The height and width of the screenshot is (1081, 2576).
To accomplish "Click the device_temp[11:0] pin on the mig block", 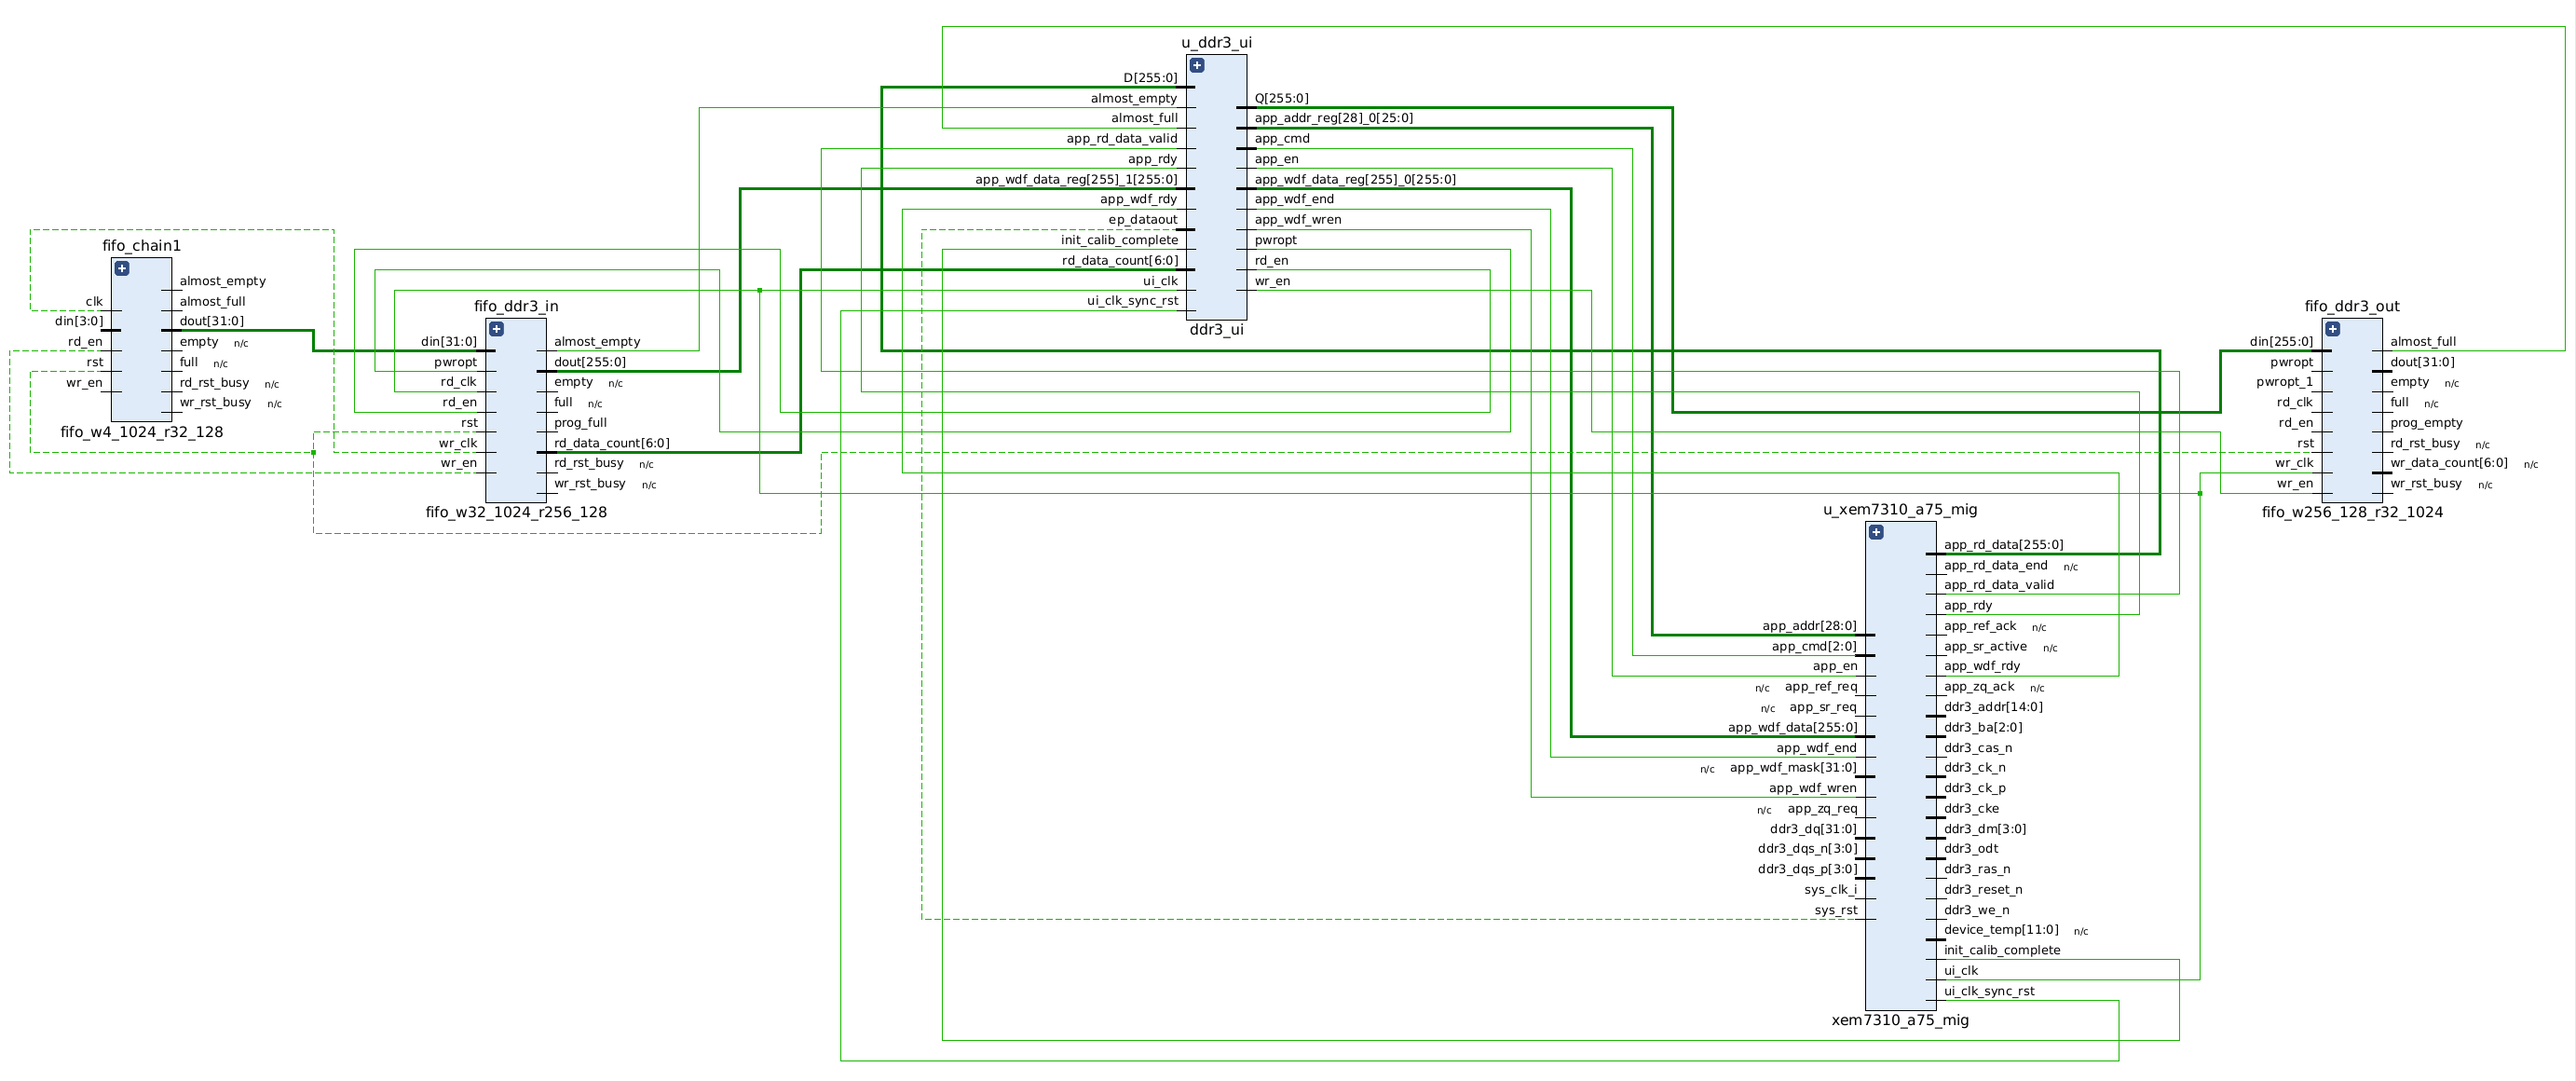I will pyautogui.click(x=2001, y=930).
